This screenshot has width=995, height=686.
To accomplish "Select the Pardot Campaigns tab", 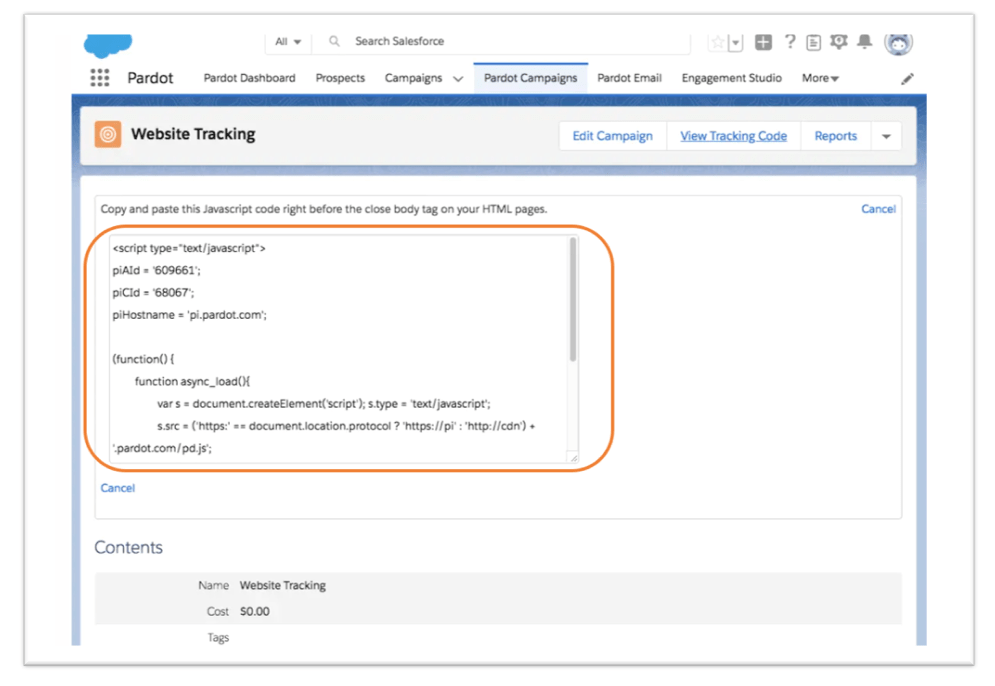I will 530,78.
